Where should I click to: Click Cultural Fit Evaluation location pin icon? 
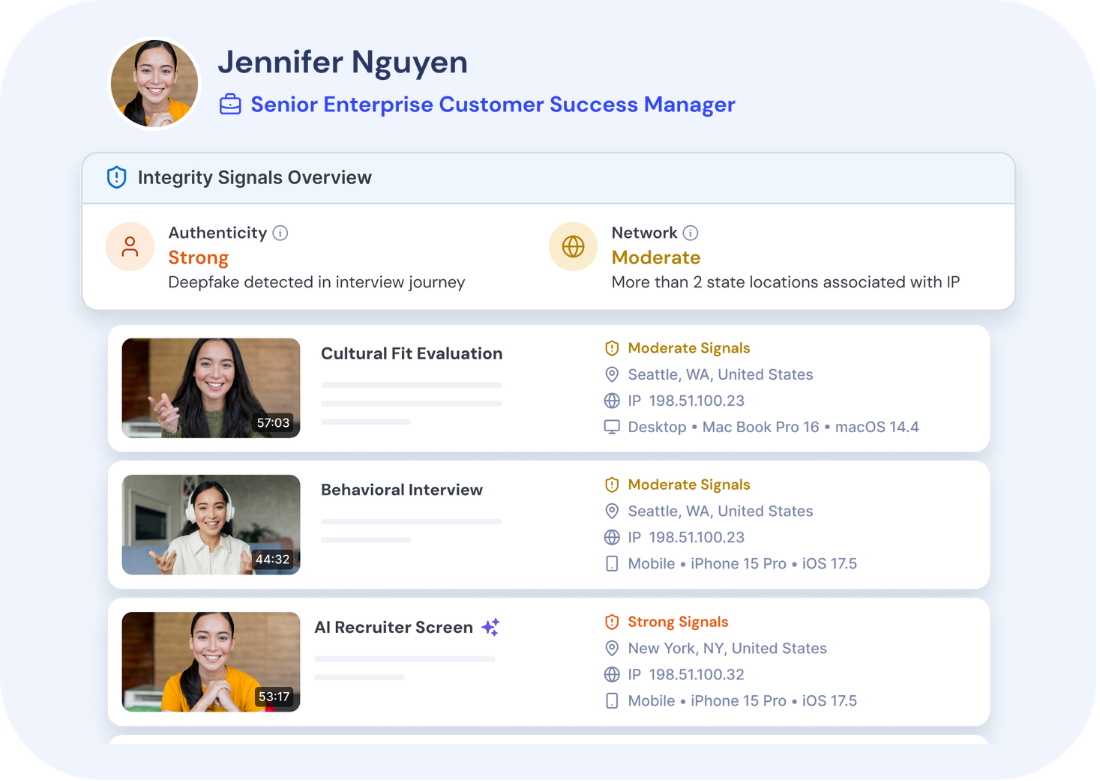pyautogui.click(x=612, y=375)
